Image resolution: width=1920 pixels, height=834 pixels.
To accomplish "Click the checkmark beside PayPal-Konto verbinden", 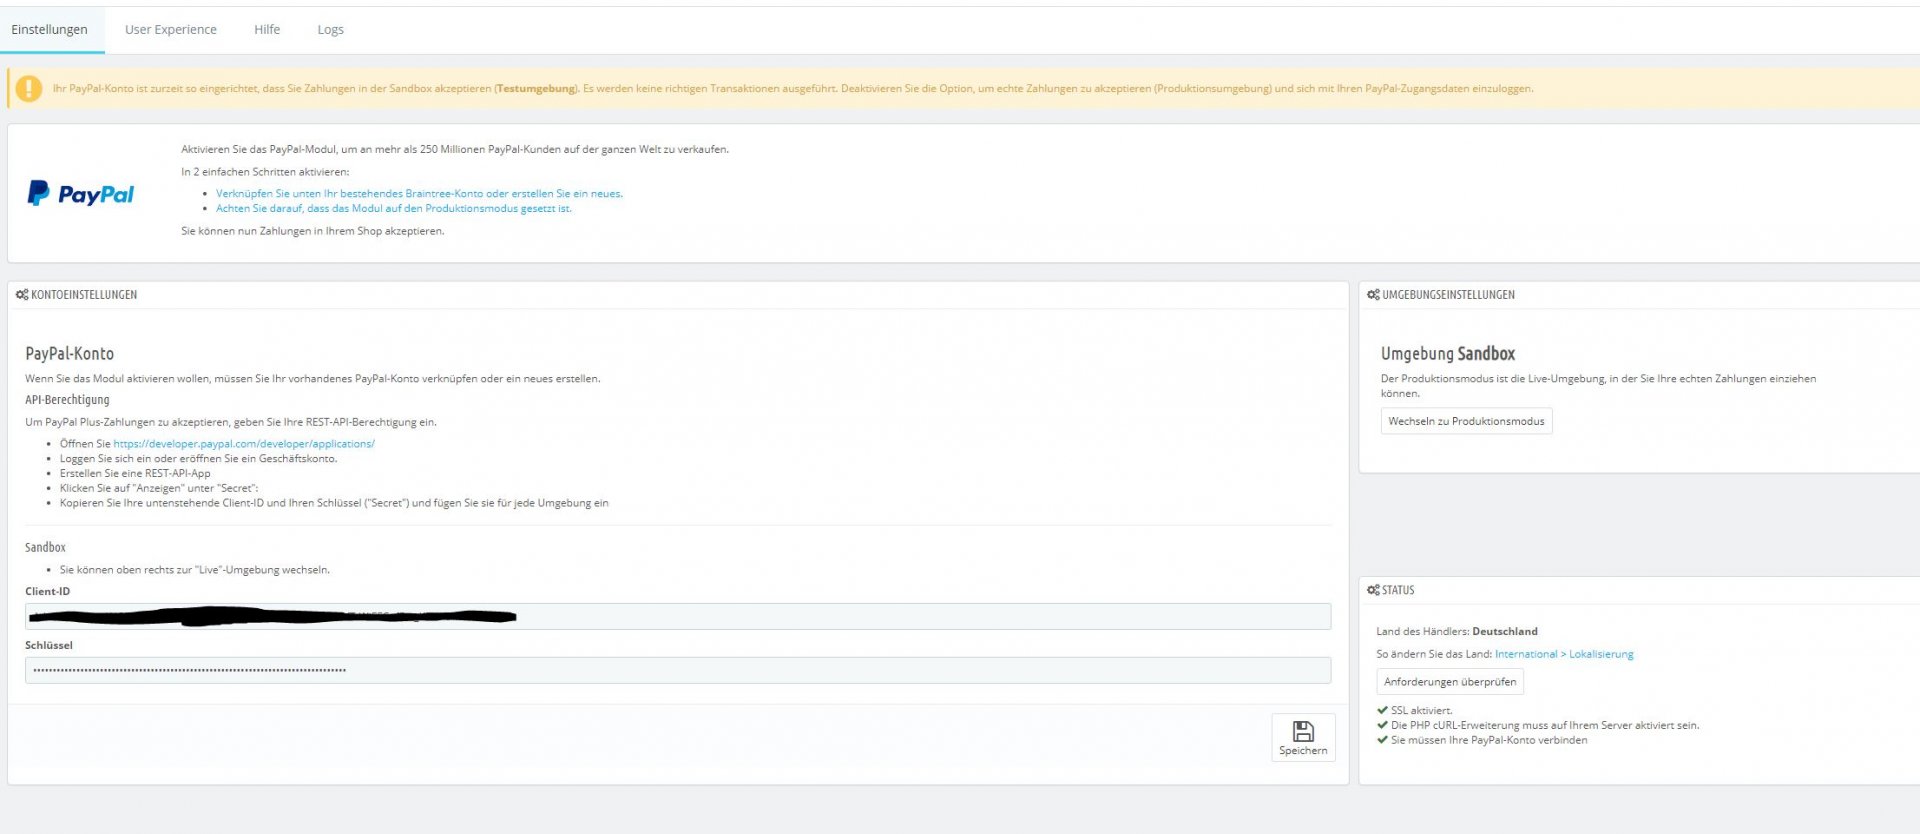I will 1382,740.
